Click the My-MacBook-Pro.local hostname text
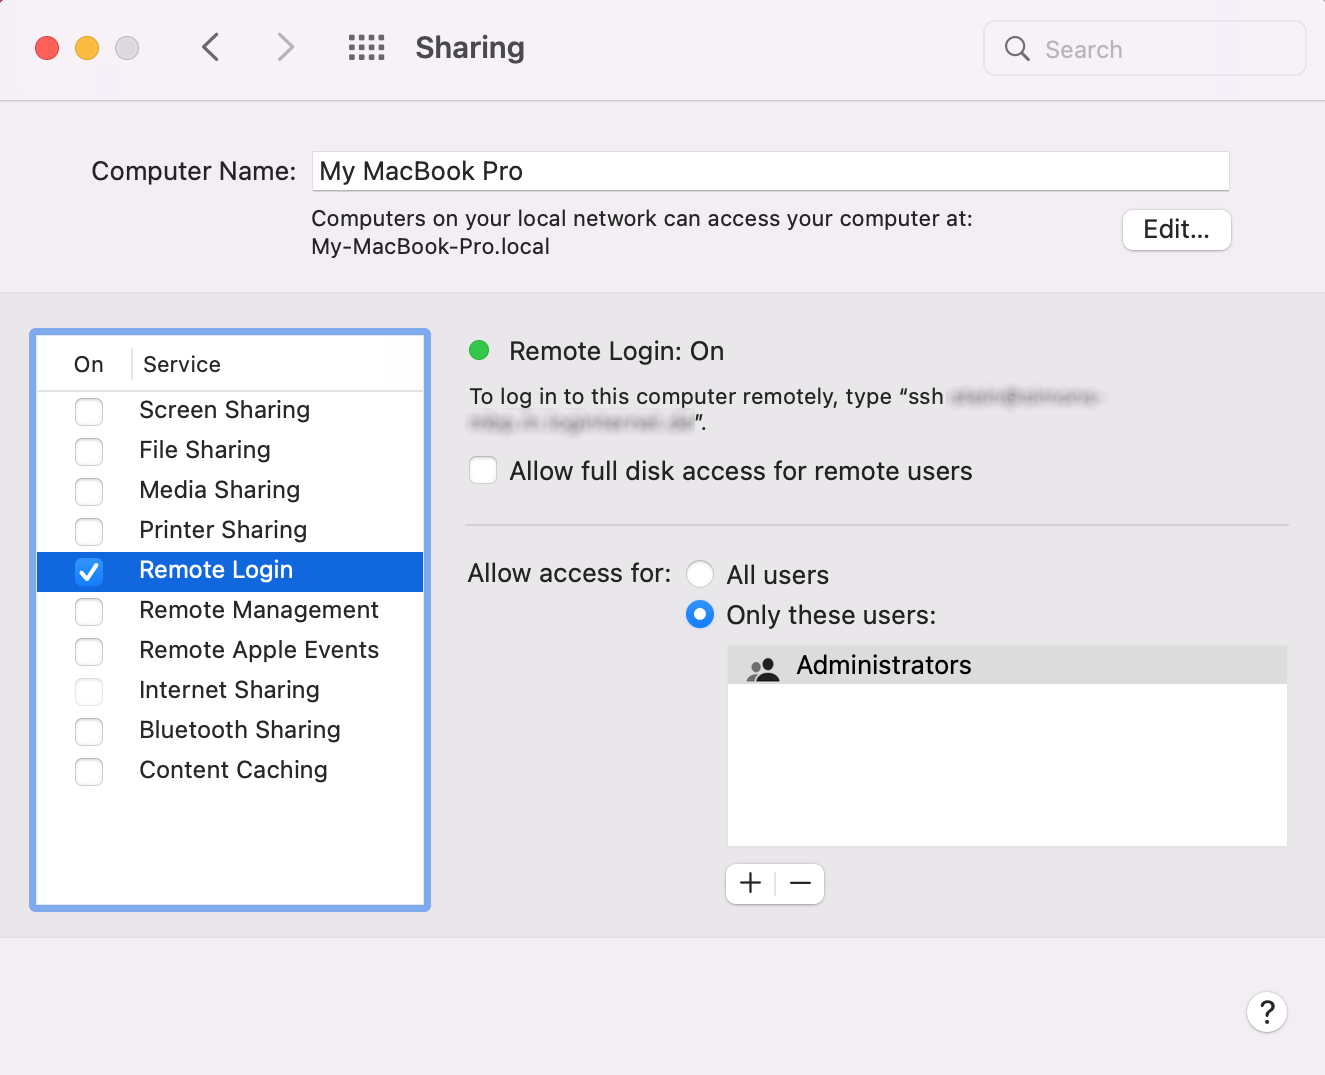Screen dimensions: 1325x1075 (x=430, y=246)
